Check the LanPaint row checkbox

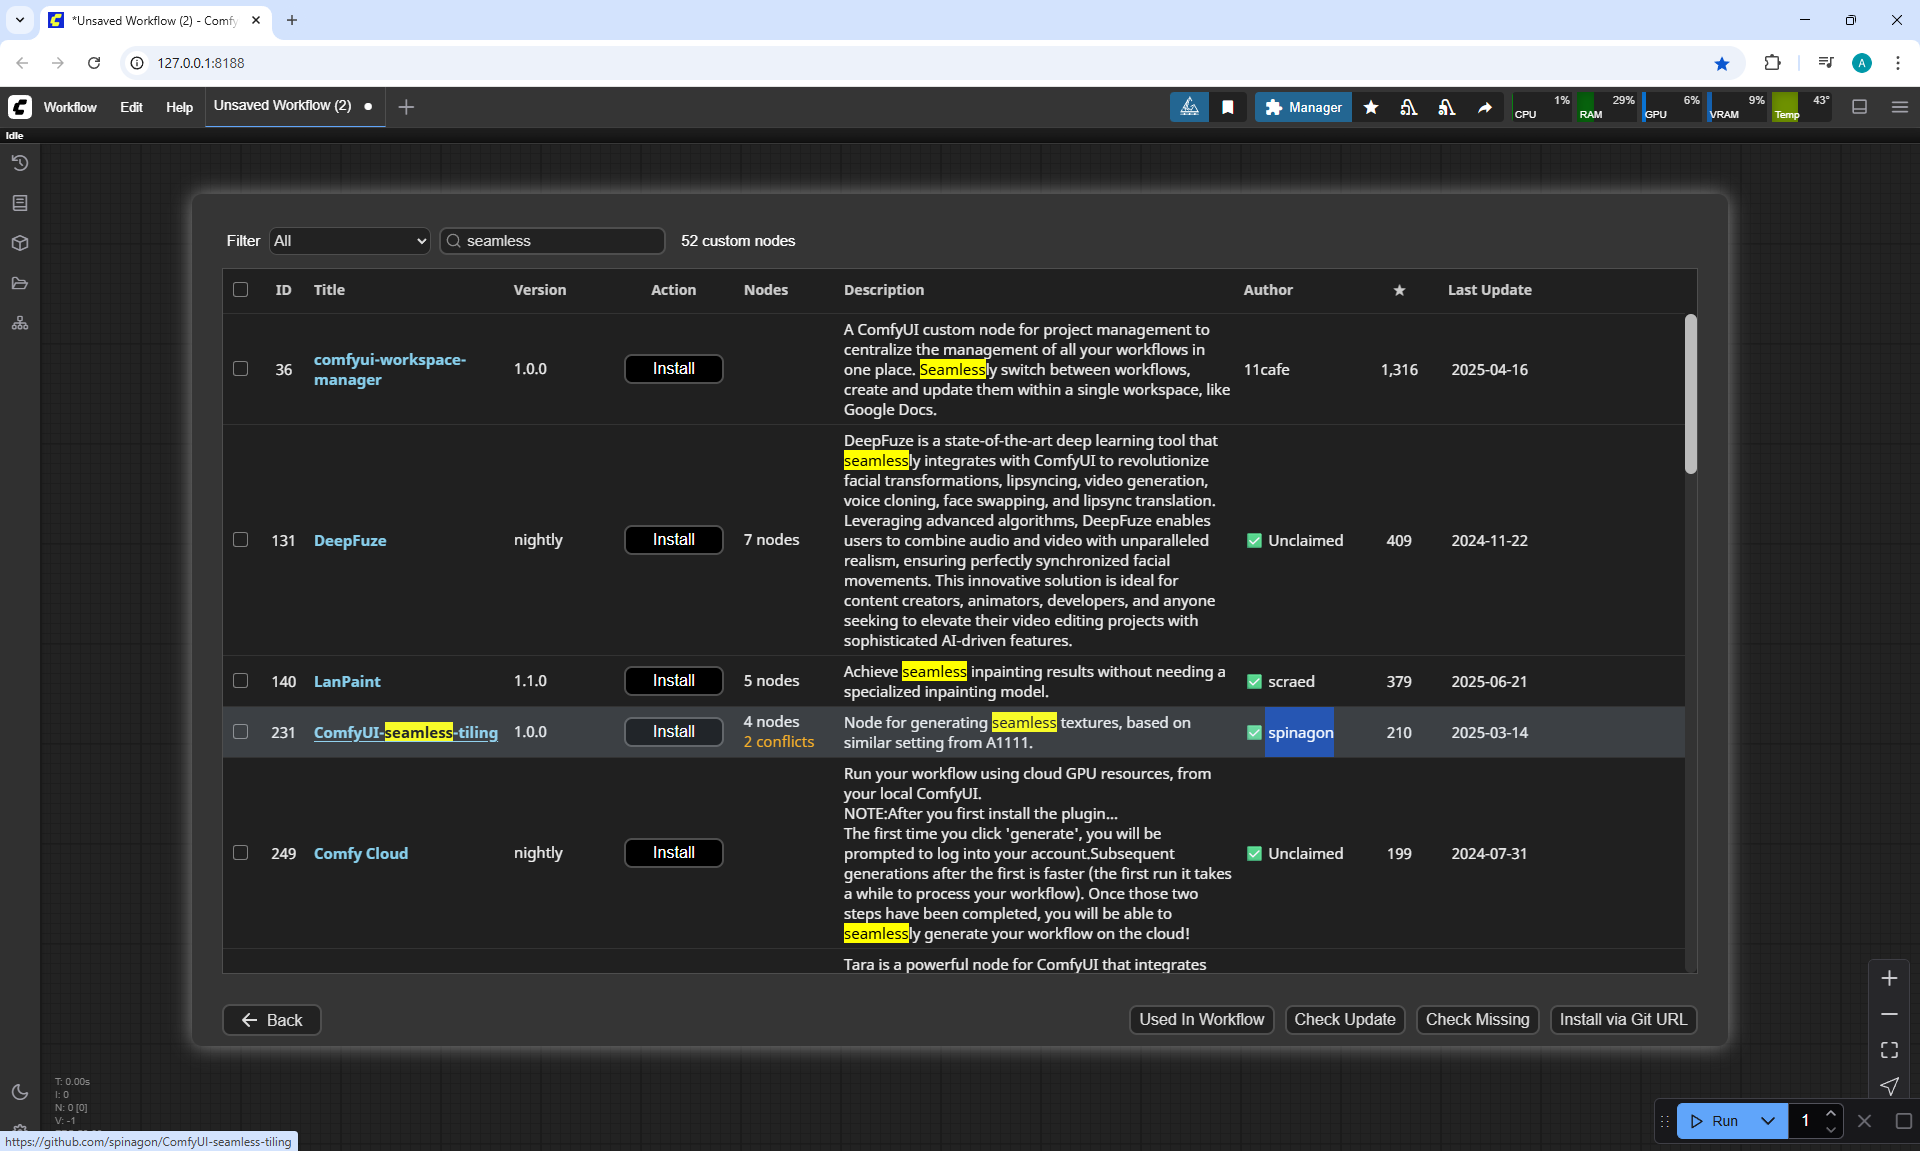pyautogui.click(x=240, y=681)
